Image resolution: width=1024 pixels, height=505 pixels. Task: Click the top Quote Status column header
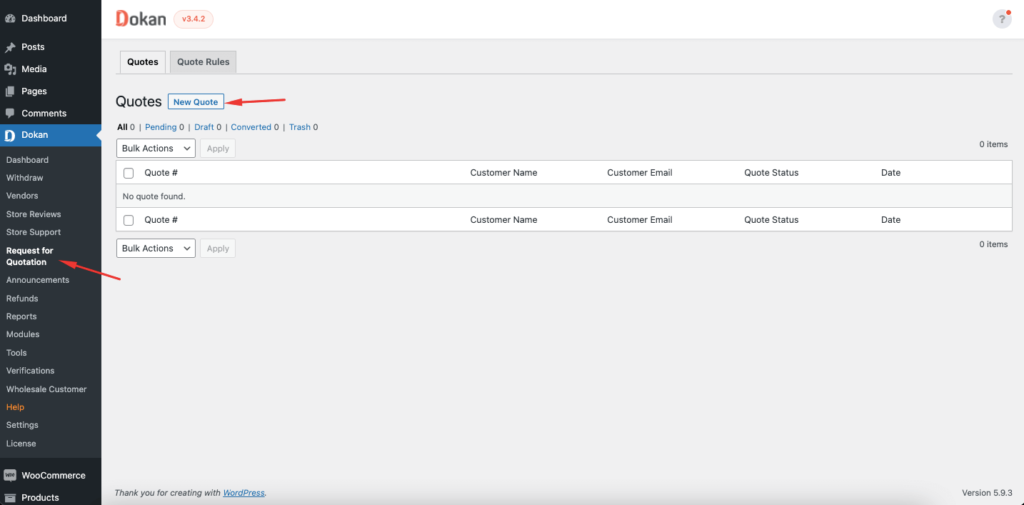pos(771,173)
